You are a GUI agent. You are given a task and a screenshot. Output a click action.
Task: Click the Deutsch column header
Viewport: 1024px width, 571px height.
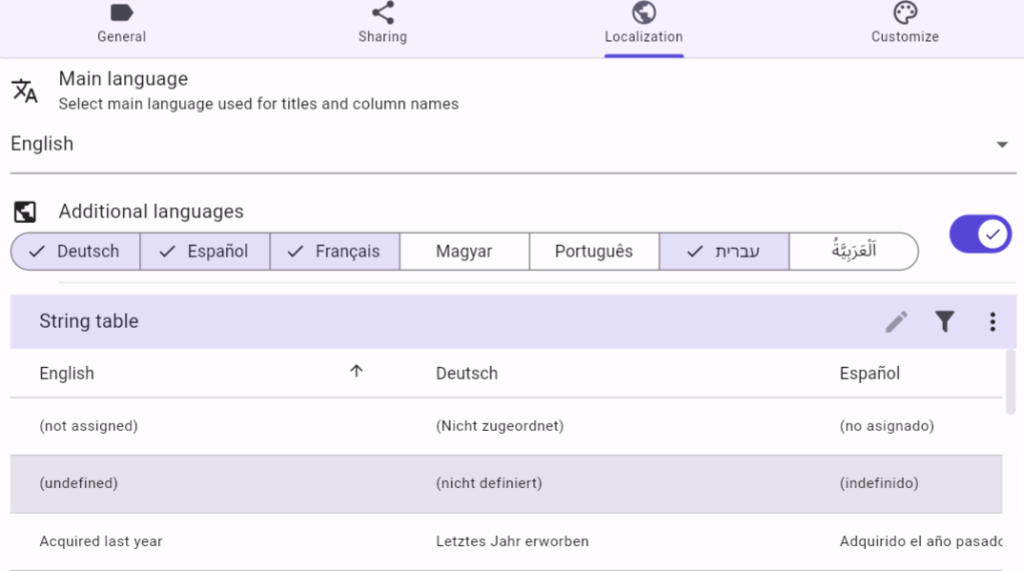467,373
